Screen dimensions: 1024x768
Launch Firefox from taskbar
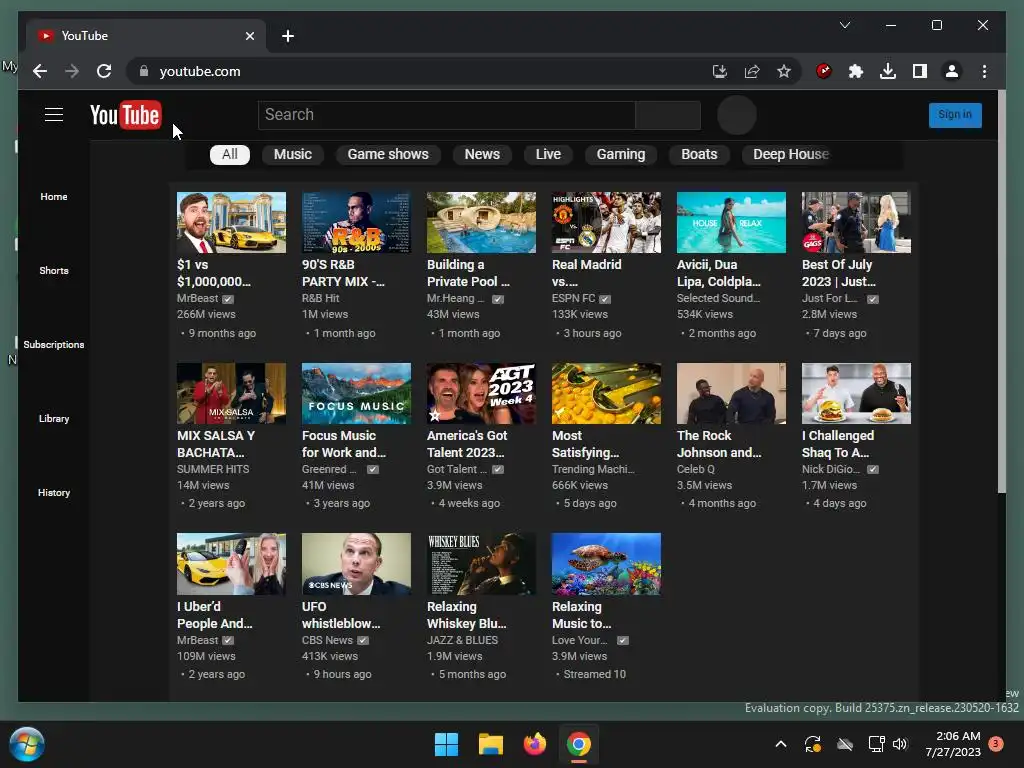[x=535, y=744]
